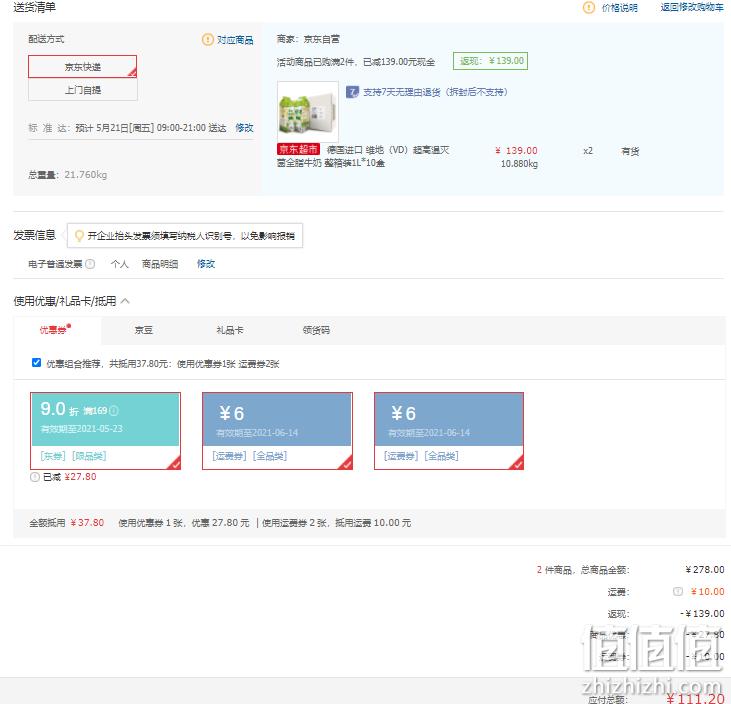This screenshot has height=704, width=731.
Task: Click the info icon beside 运费 amount
Action: click(x=678, y=592)
